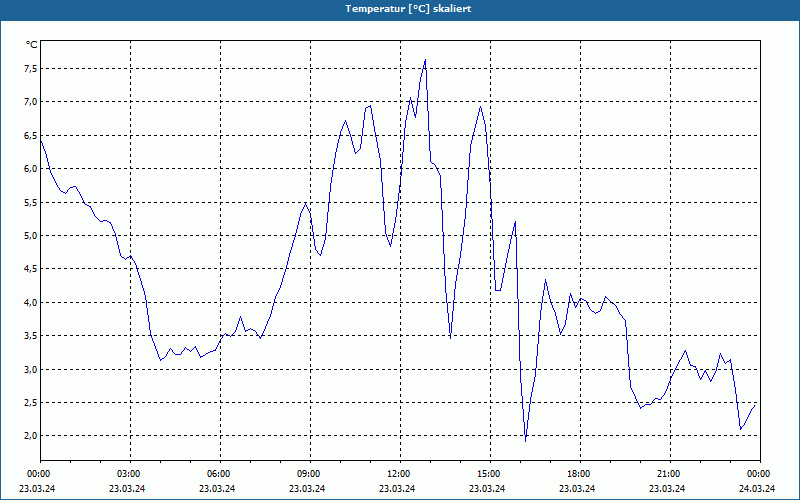This screenshot has height=500, width=800.
Task: Click the 4,0 temperature axis label
Action: click(x=30, y=302)
